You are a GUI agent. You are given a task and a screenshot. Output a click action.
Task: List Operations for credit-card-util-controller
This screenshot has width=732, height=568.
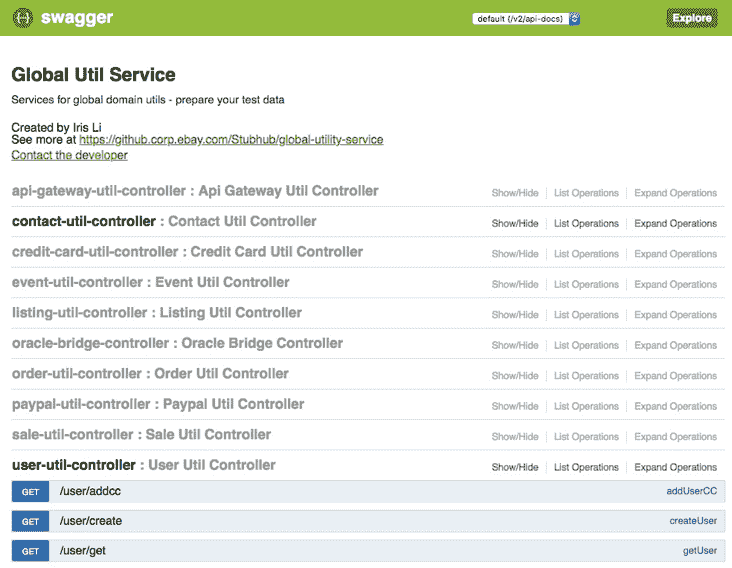pyautogui.click(x=586, y=254)
